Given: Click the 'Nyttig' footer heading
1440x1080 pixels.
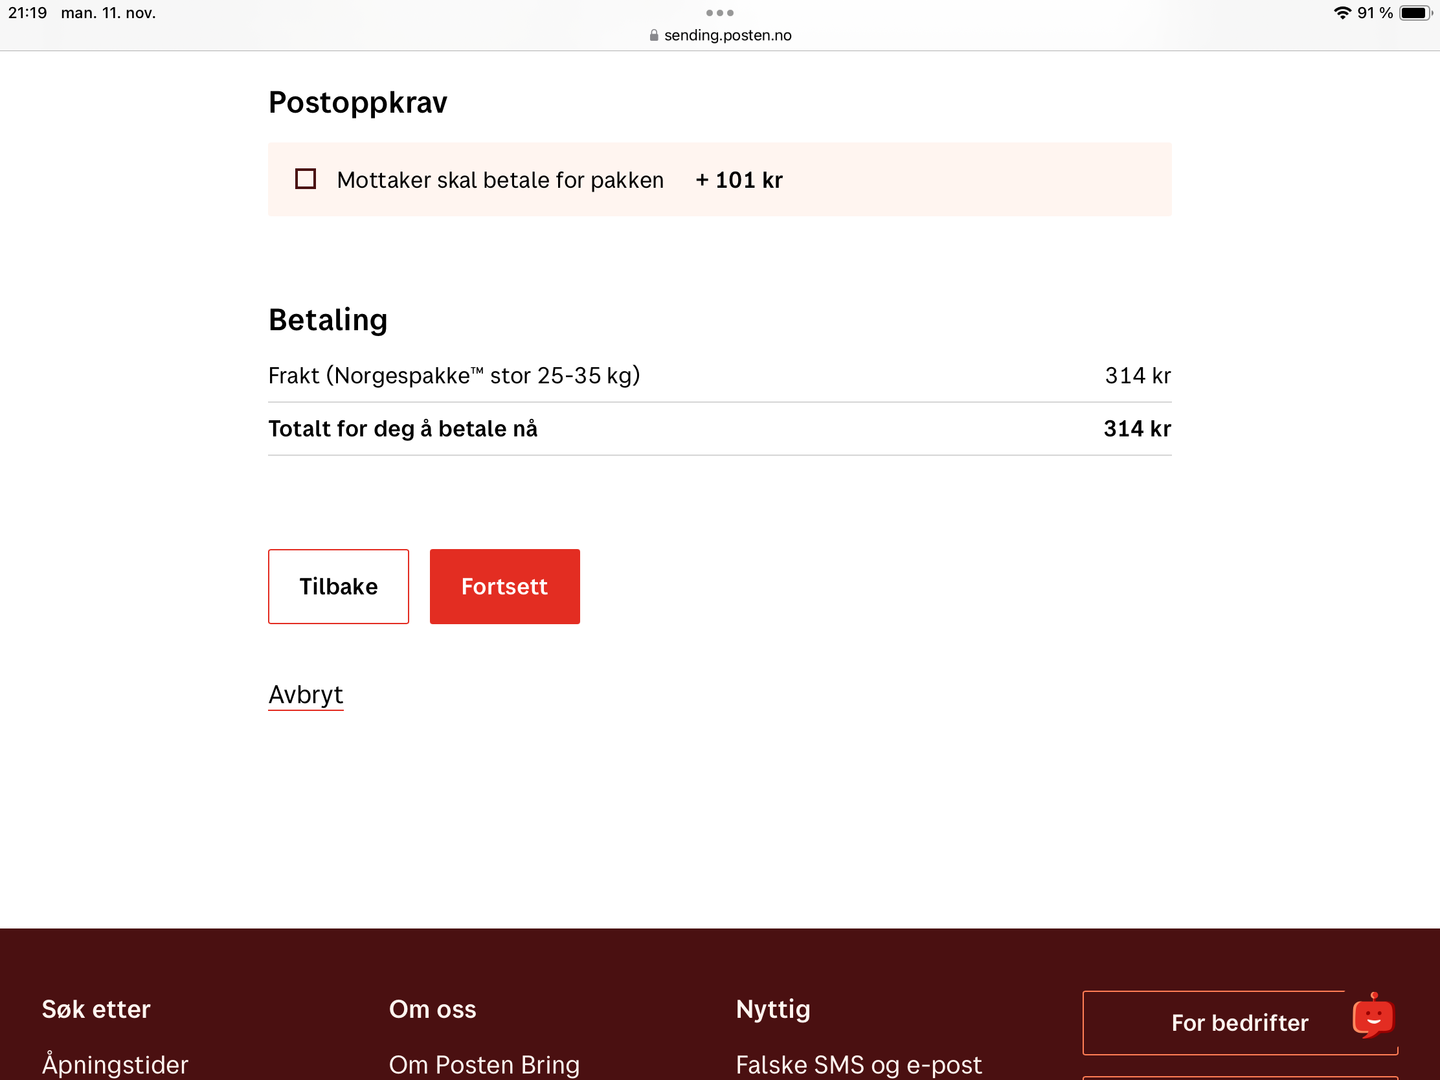Looking at the screenshot, I should coord(773,1010).
